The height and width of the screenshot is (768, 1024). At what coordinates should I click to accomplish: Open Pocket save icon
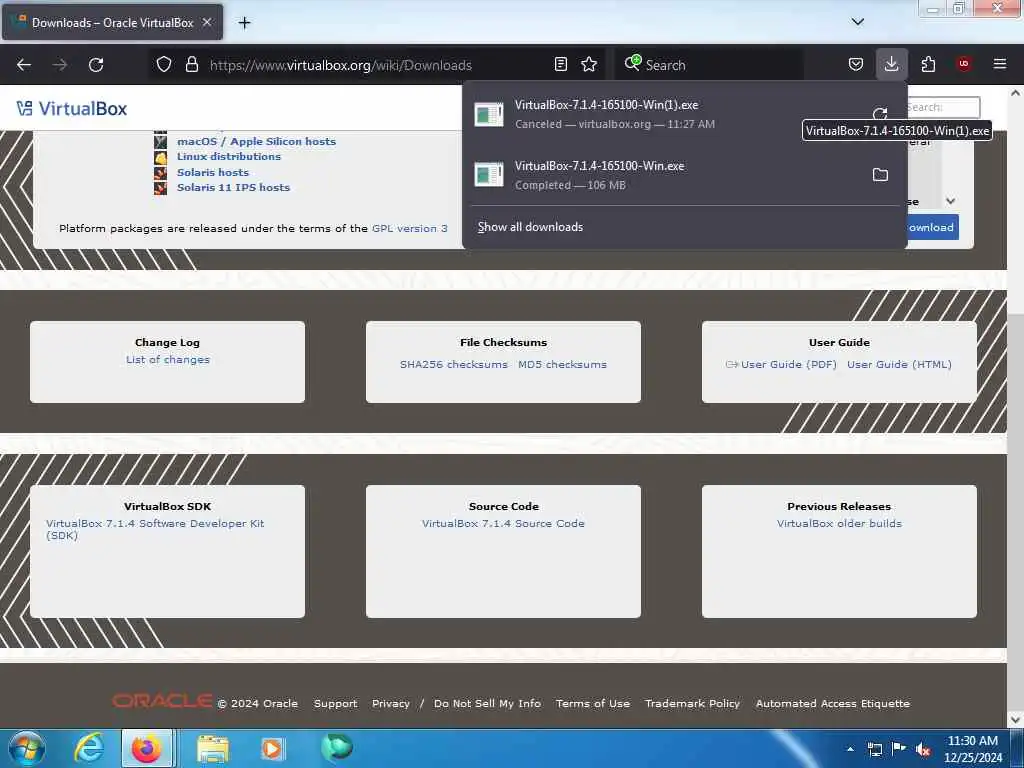tap(856, 65)
